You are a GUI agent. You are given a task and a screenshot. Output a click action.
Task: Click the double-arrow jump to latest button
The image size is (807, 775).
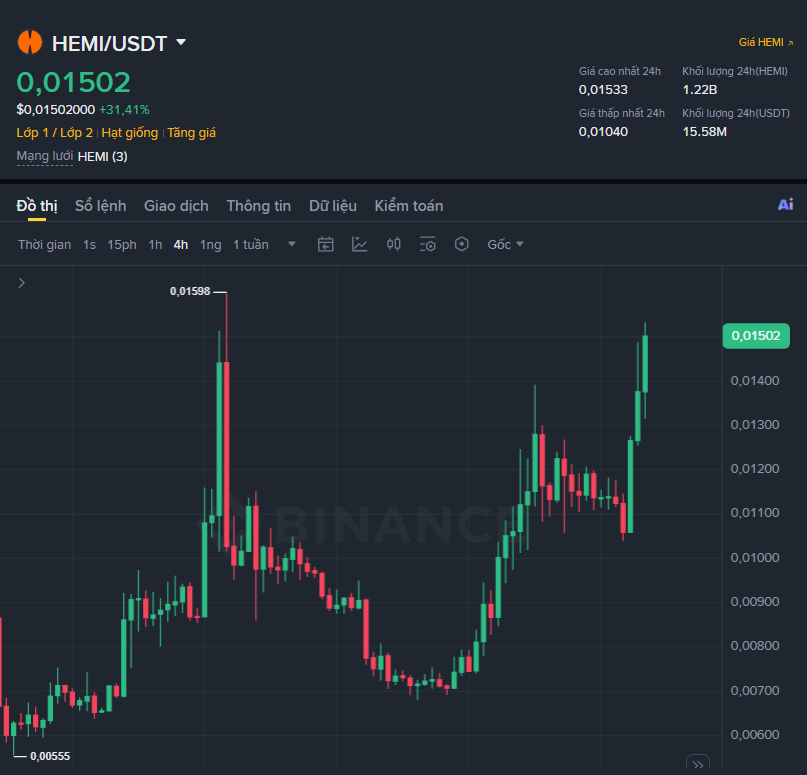pyautogui.click(x=698, y=764)
